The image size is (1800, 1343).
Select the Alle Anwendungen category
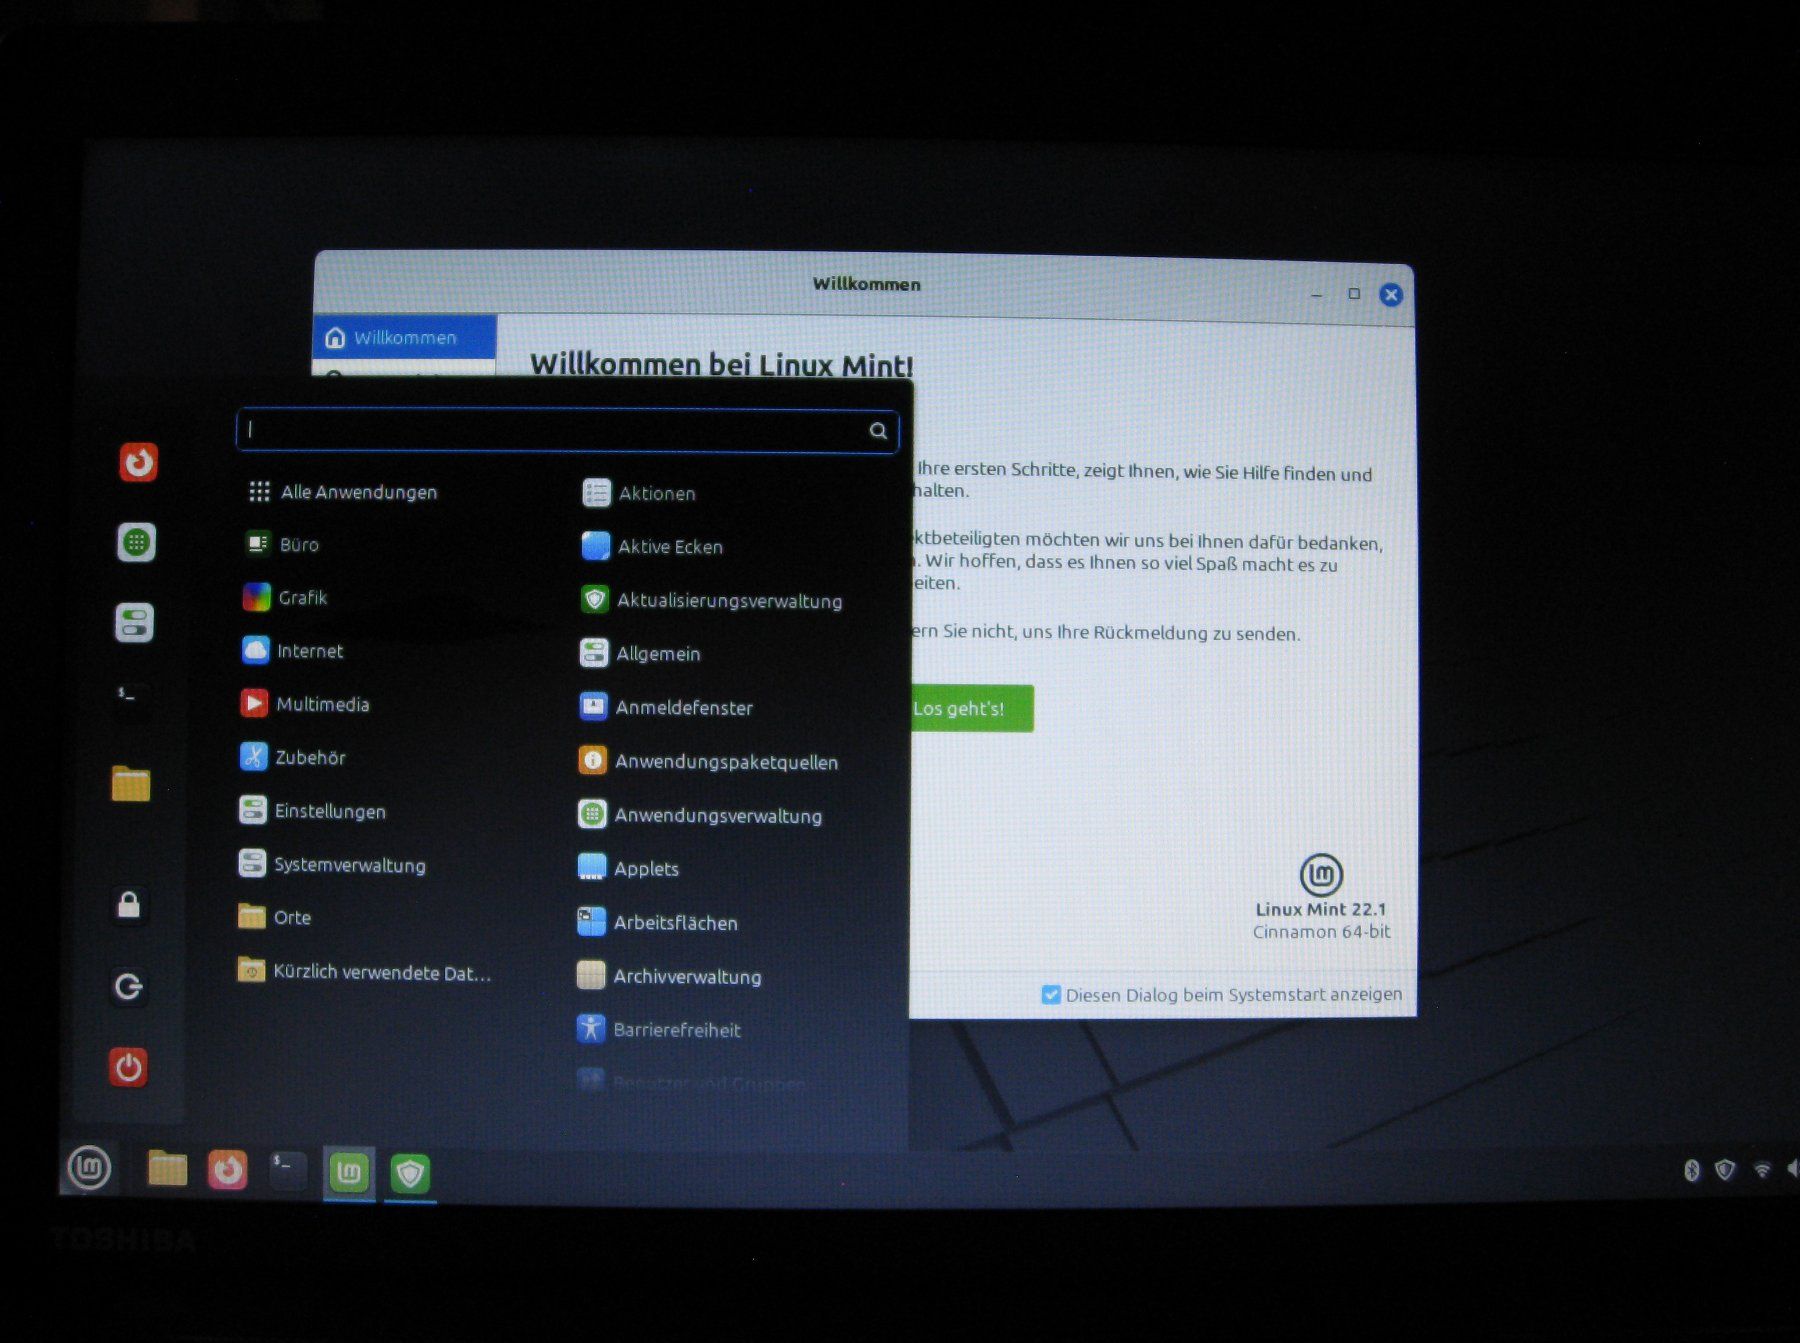pos(341,492)
